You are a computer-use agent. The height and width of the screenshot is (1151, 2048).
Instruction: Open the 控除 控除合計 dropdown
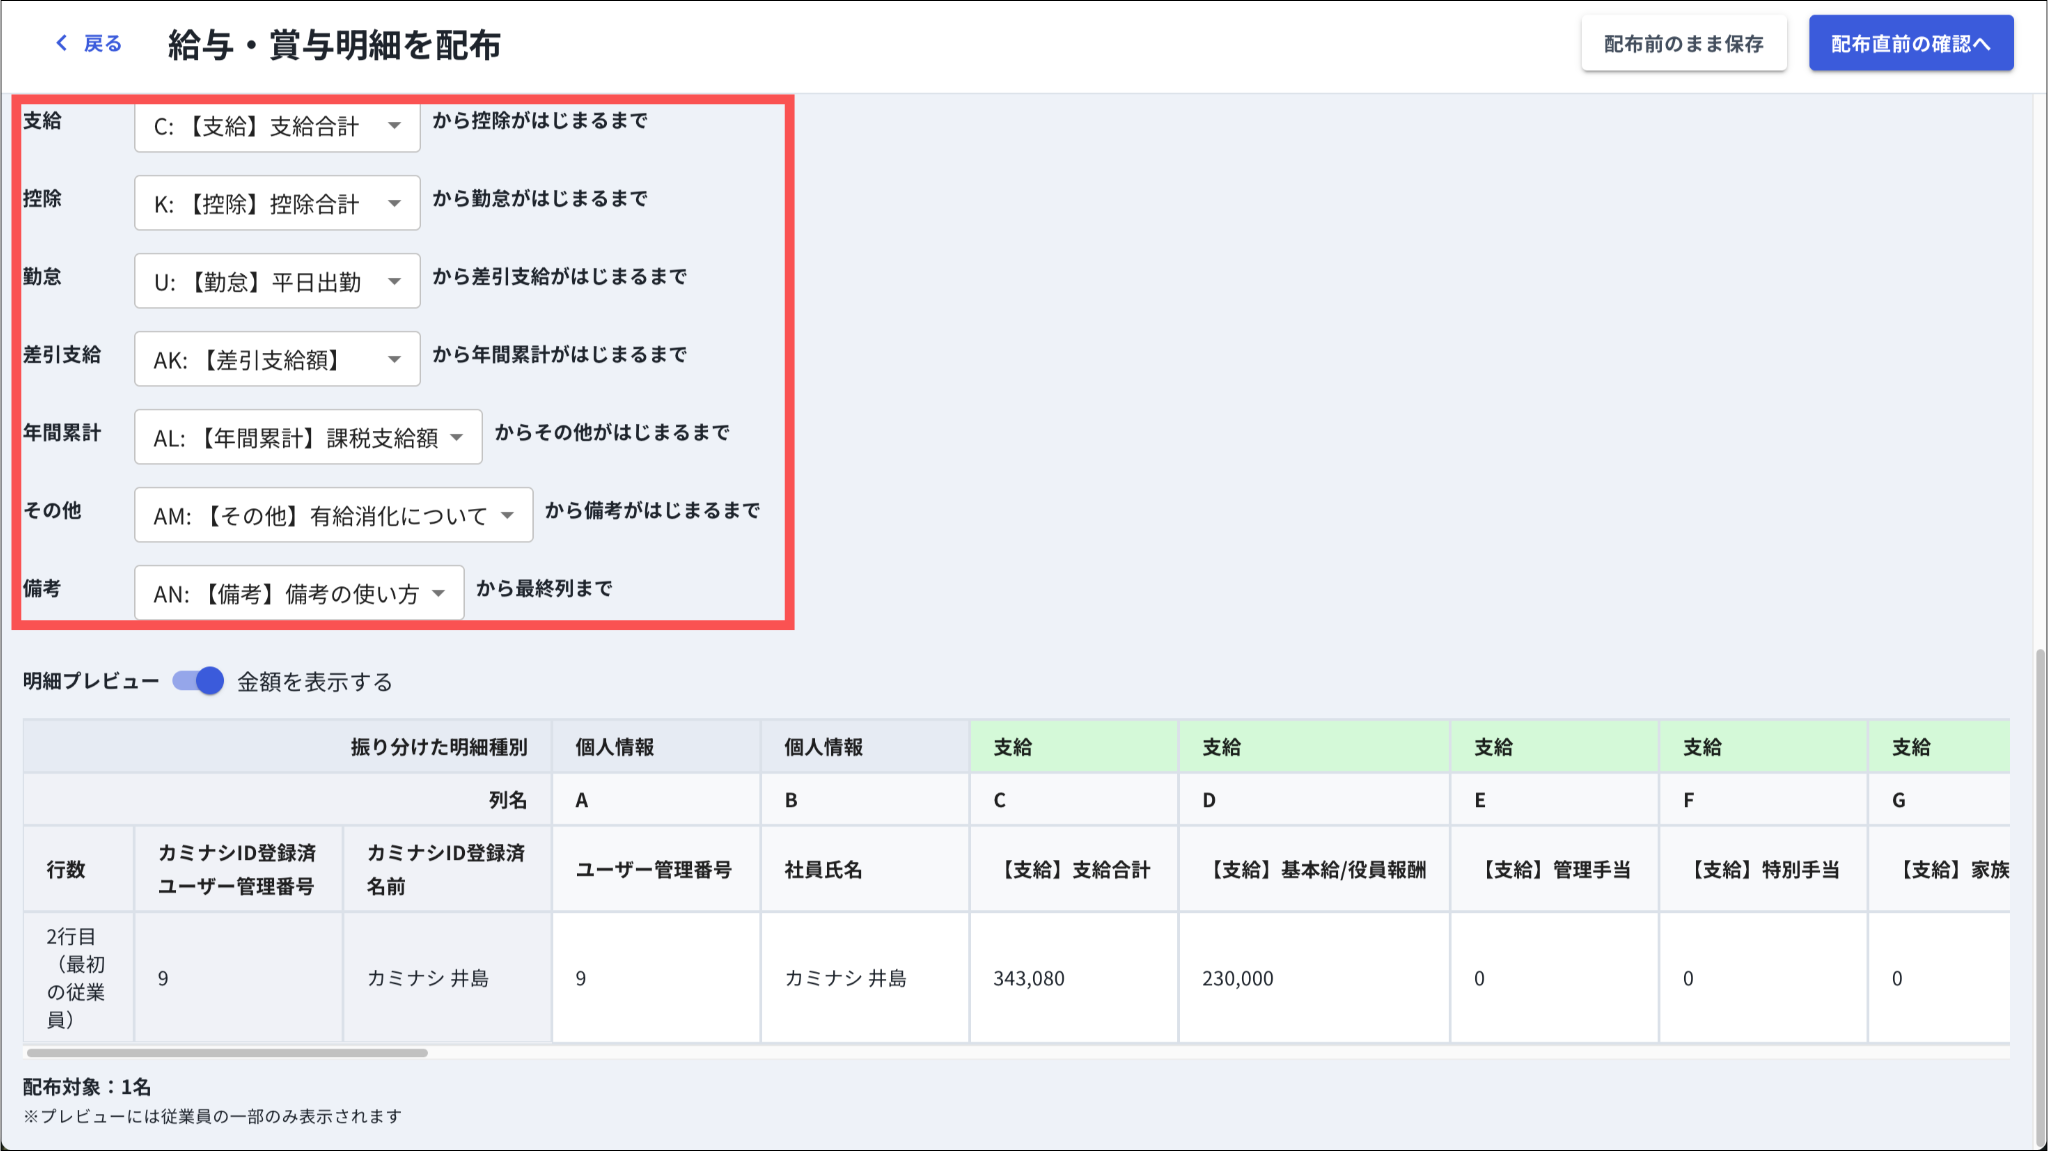pyautogui.click(x=277, y=204)
